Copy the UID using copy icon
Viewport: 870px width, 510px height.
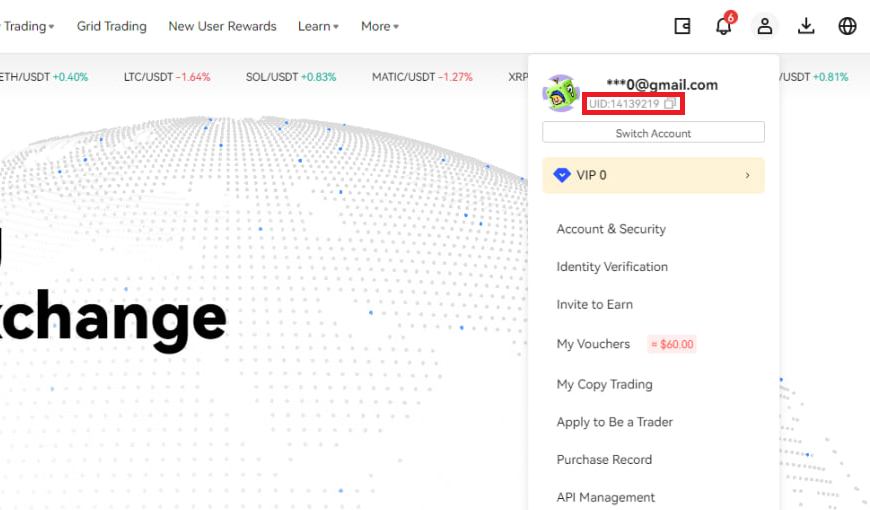pyautogui.click(x=671, y=104)
